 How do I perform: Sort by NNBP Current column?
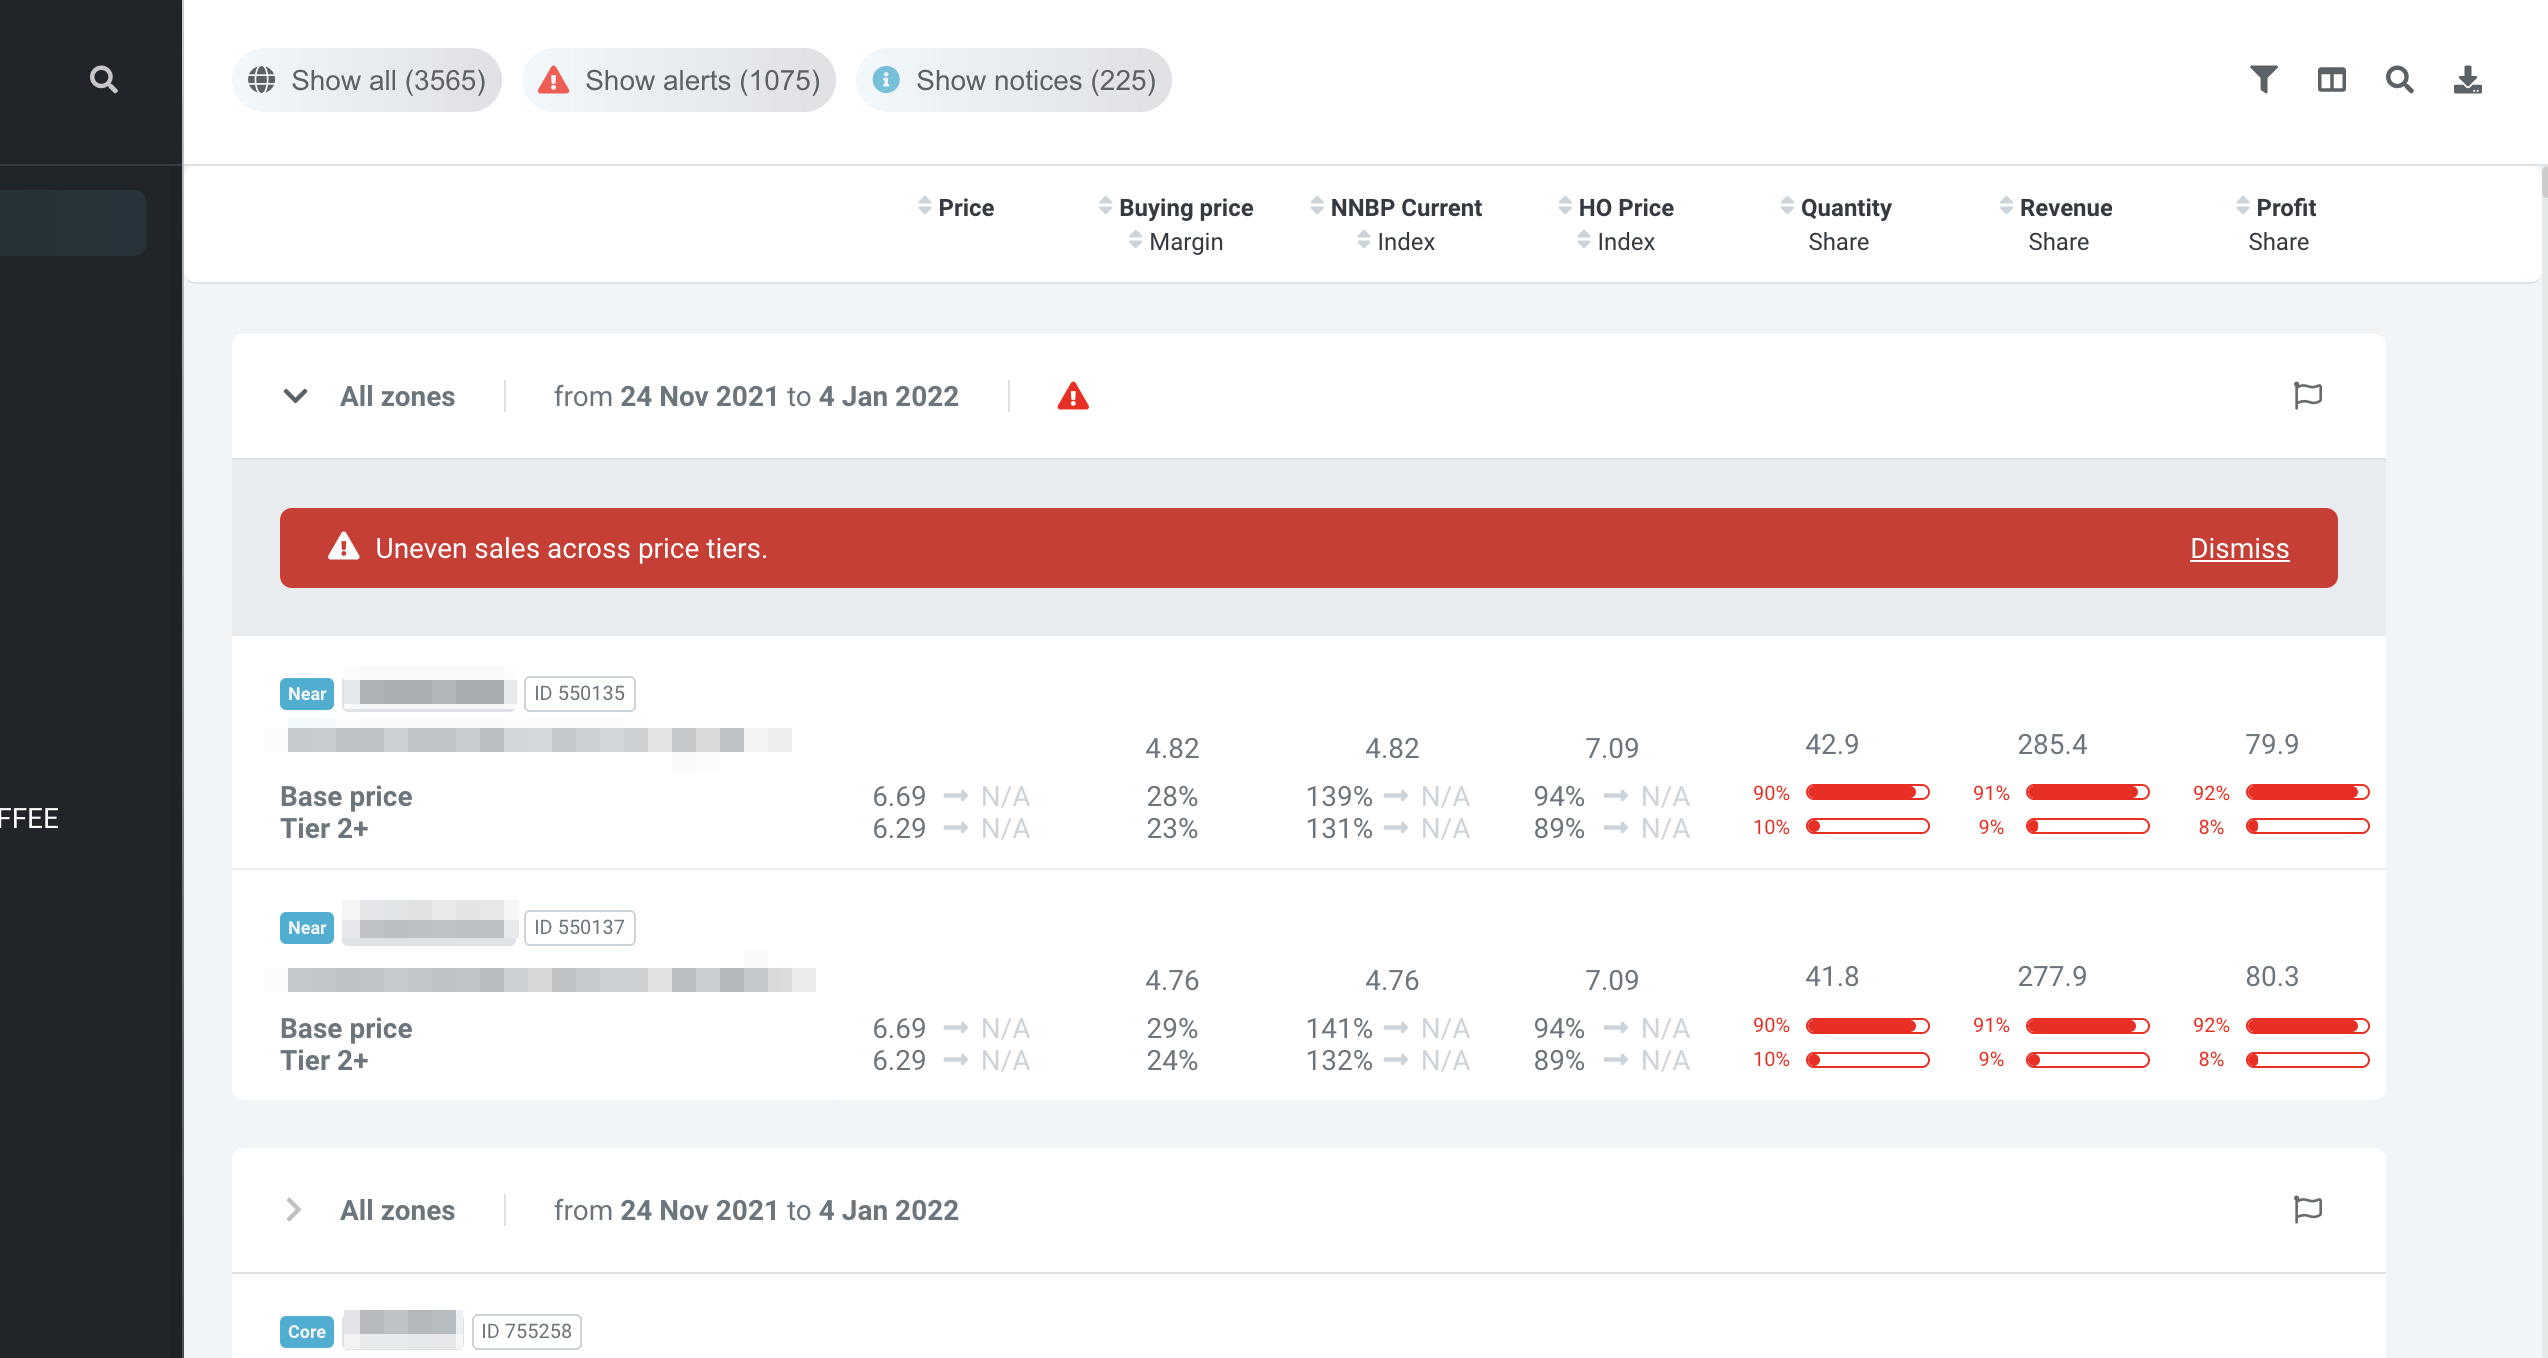(1396, 207)
